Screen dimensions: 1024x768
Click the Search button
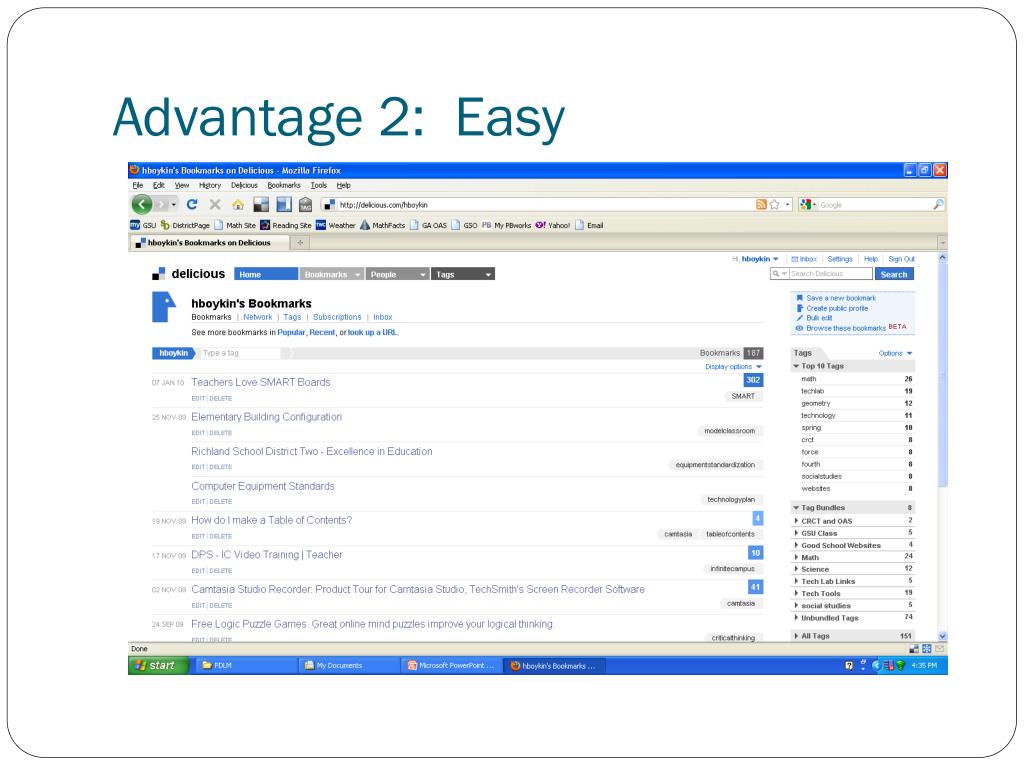[x=894, y=274]
